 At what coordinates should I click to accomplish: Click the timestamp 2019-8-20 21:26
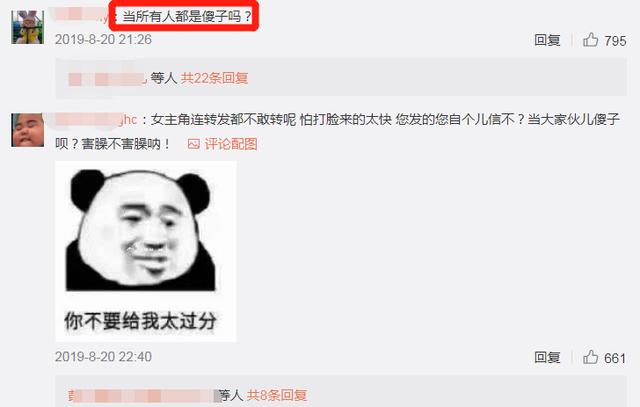(x=103, y=40)
